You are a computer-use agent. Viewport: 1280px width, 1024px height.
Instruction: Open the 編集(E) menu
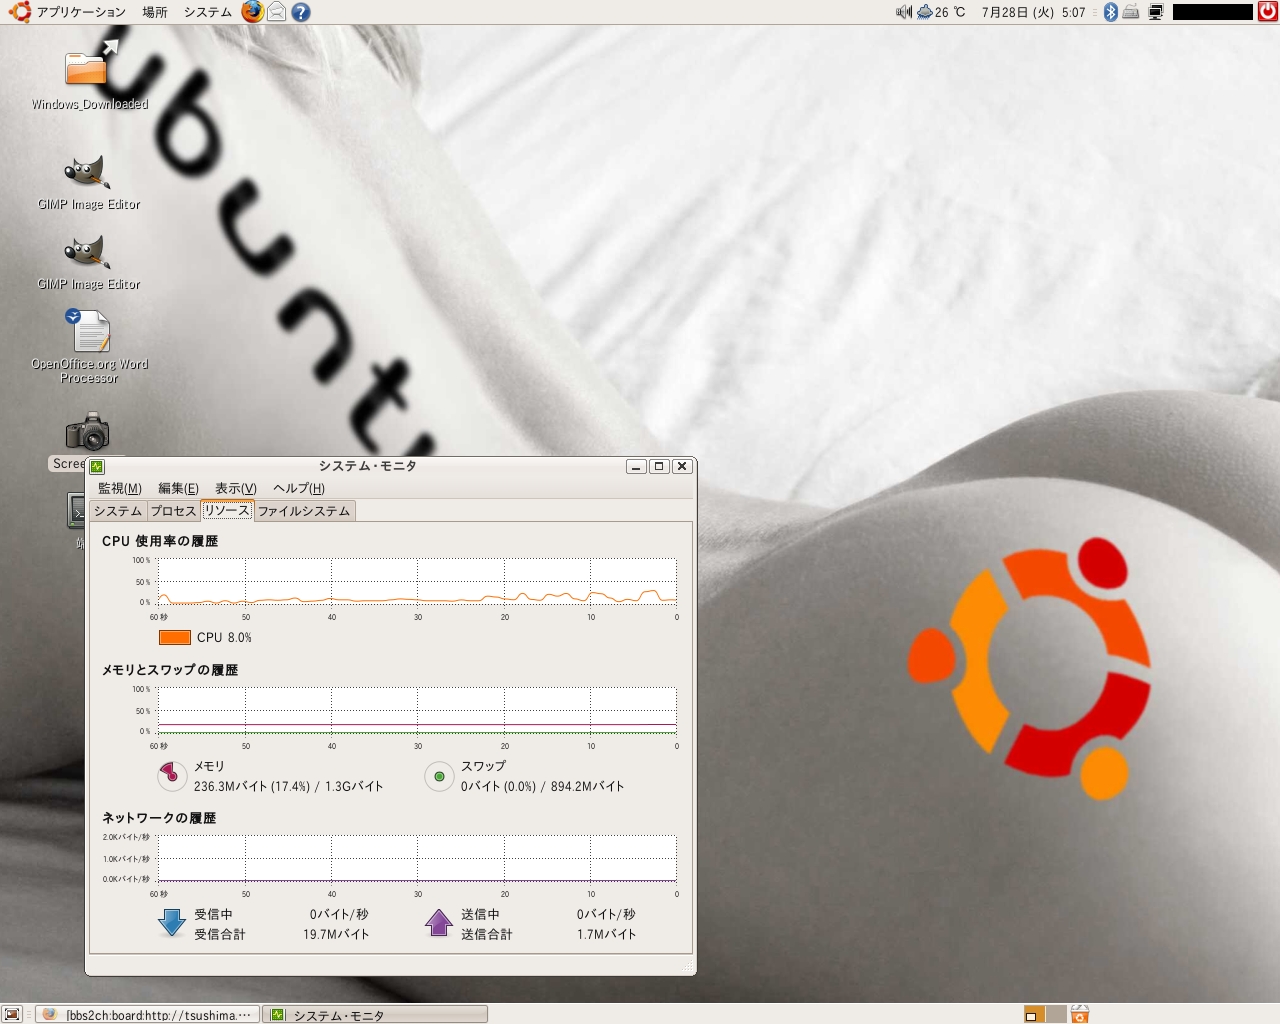pos(178,488)
